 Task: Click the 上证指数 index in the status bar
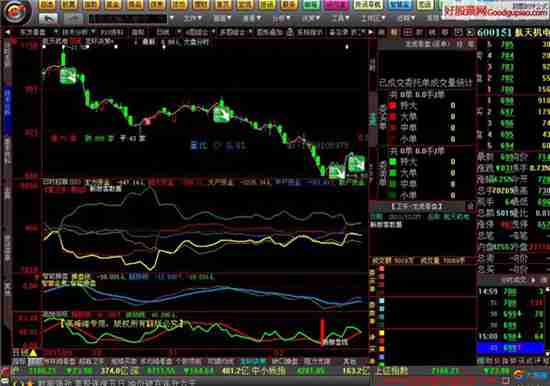[393, 371]
